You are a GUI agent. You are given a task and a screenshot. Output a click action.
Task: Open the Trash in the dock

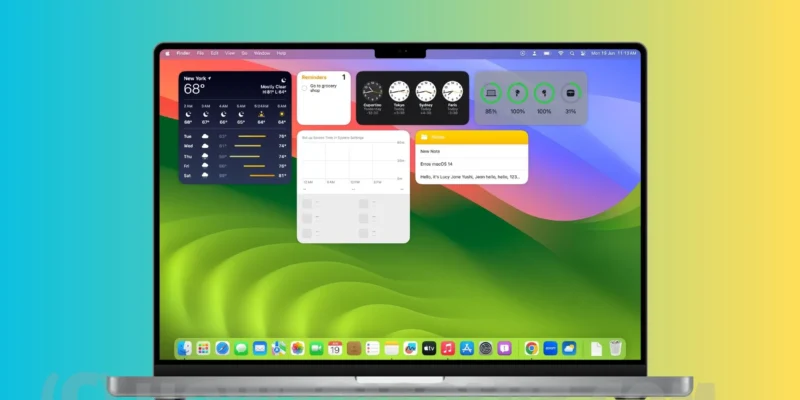(615, 348)
